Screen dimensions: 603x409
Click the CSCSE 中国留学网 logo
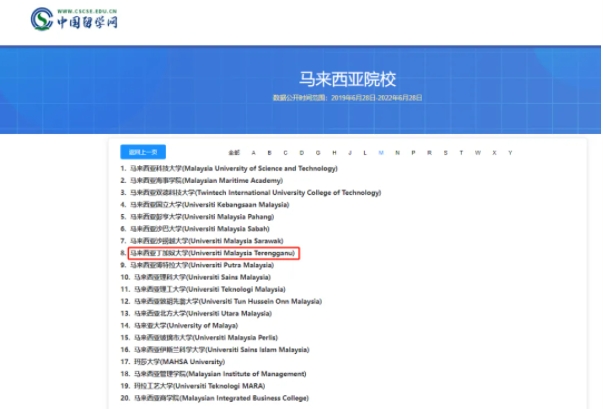[x=74, y=19]
